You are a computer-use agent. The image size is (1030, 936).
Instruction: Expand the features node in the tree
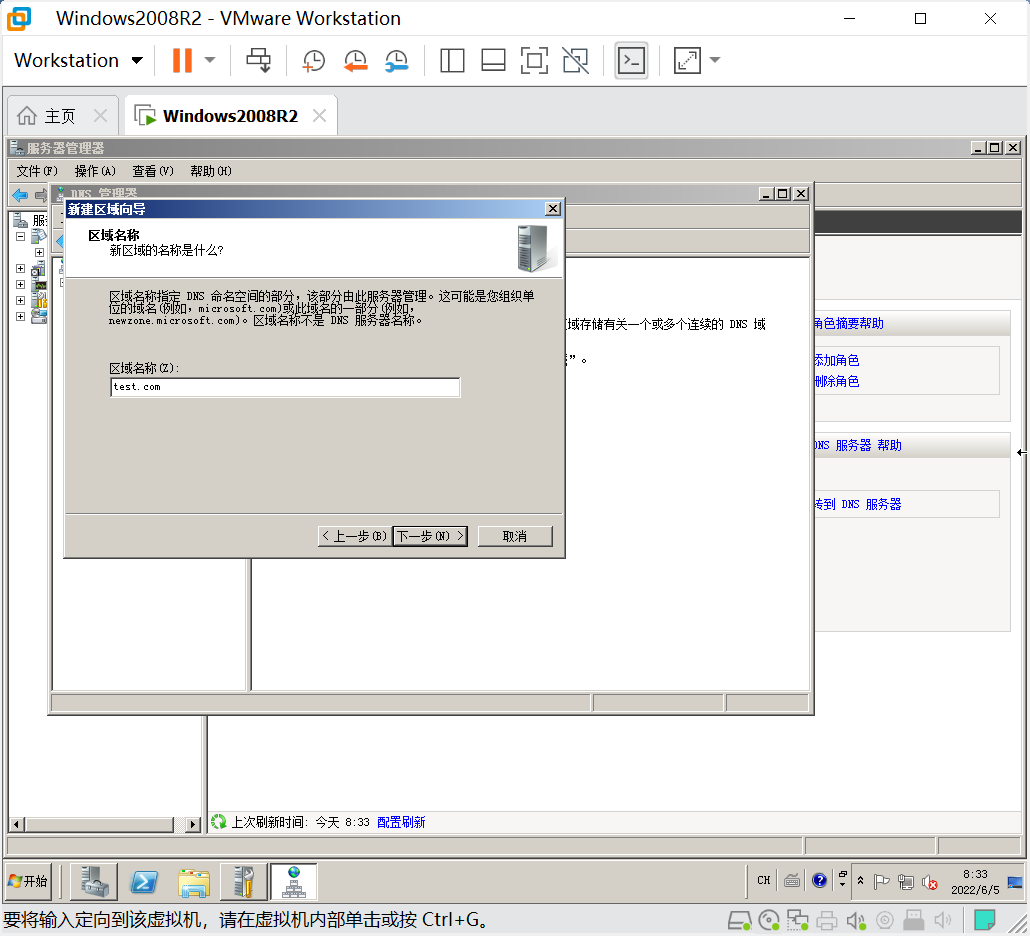click(20, 269)
